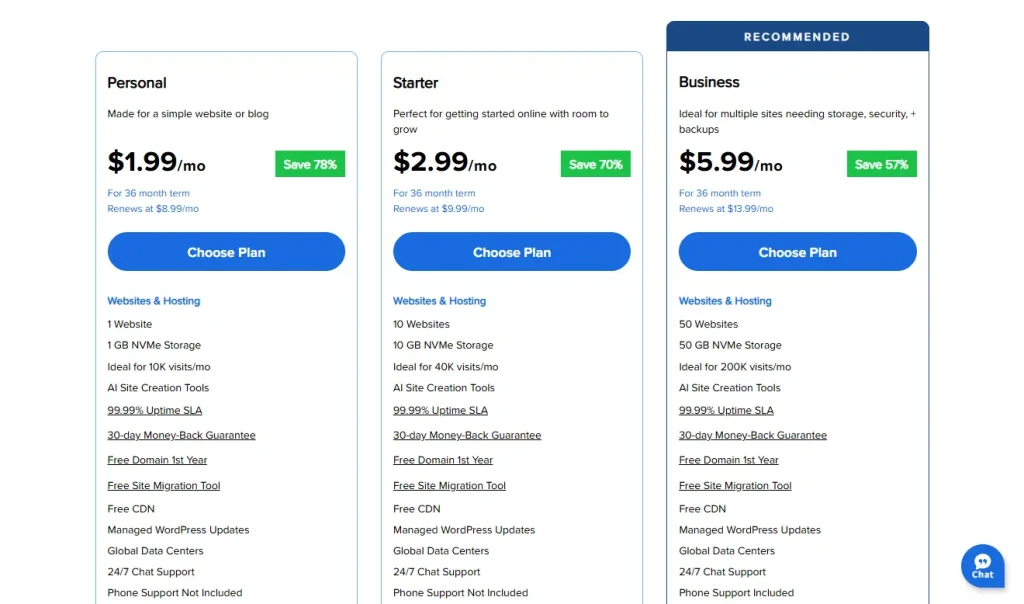Click Renews at $9.99/mo under Starter
Viewport: 1024px width, 604px height.
(x=438, y=209)
